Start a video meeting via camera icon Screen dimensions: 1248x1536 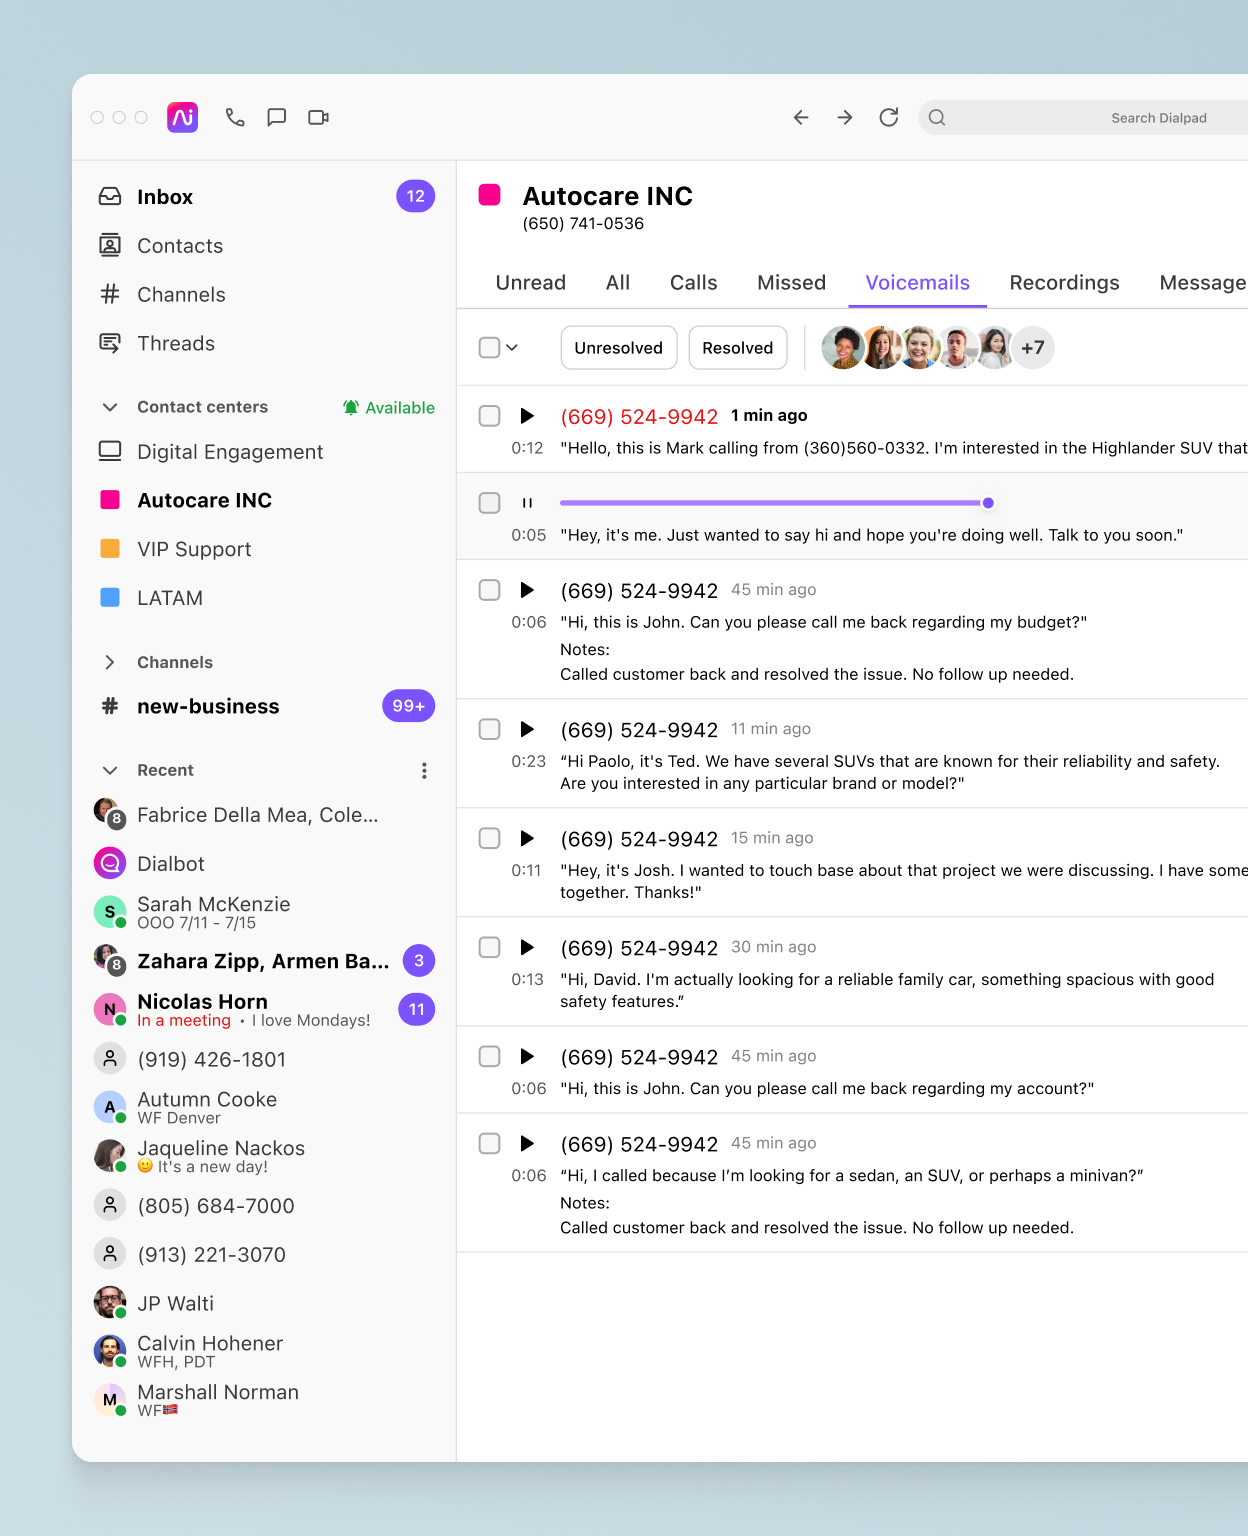pos(319,117)
